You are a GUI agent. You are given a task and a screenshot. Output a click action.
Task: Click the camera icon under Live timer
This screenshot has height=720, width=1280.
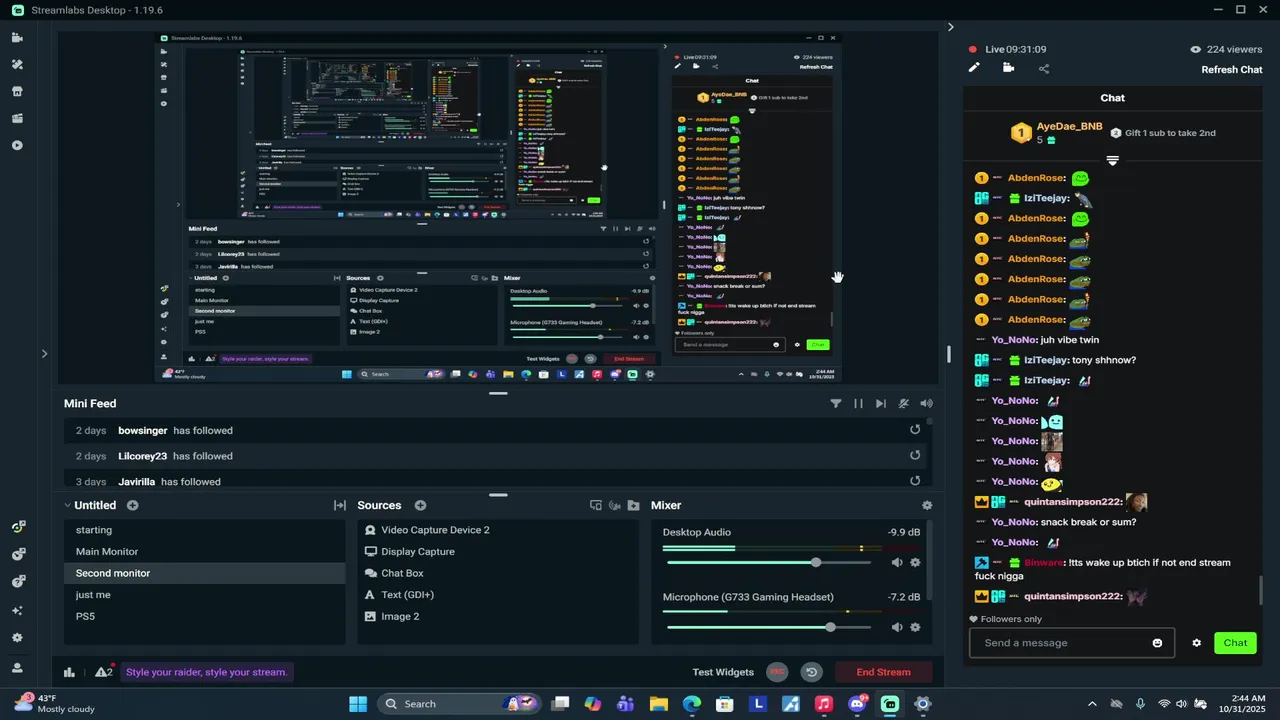(x=1008, y=68)
